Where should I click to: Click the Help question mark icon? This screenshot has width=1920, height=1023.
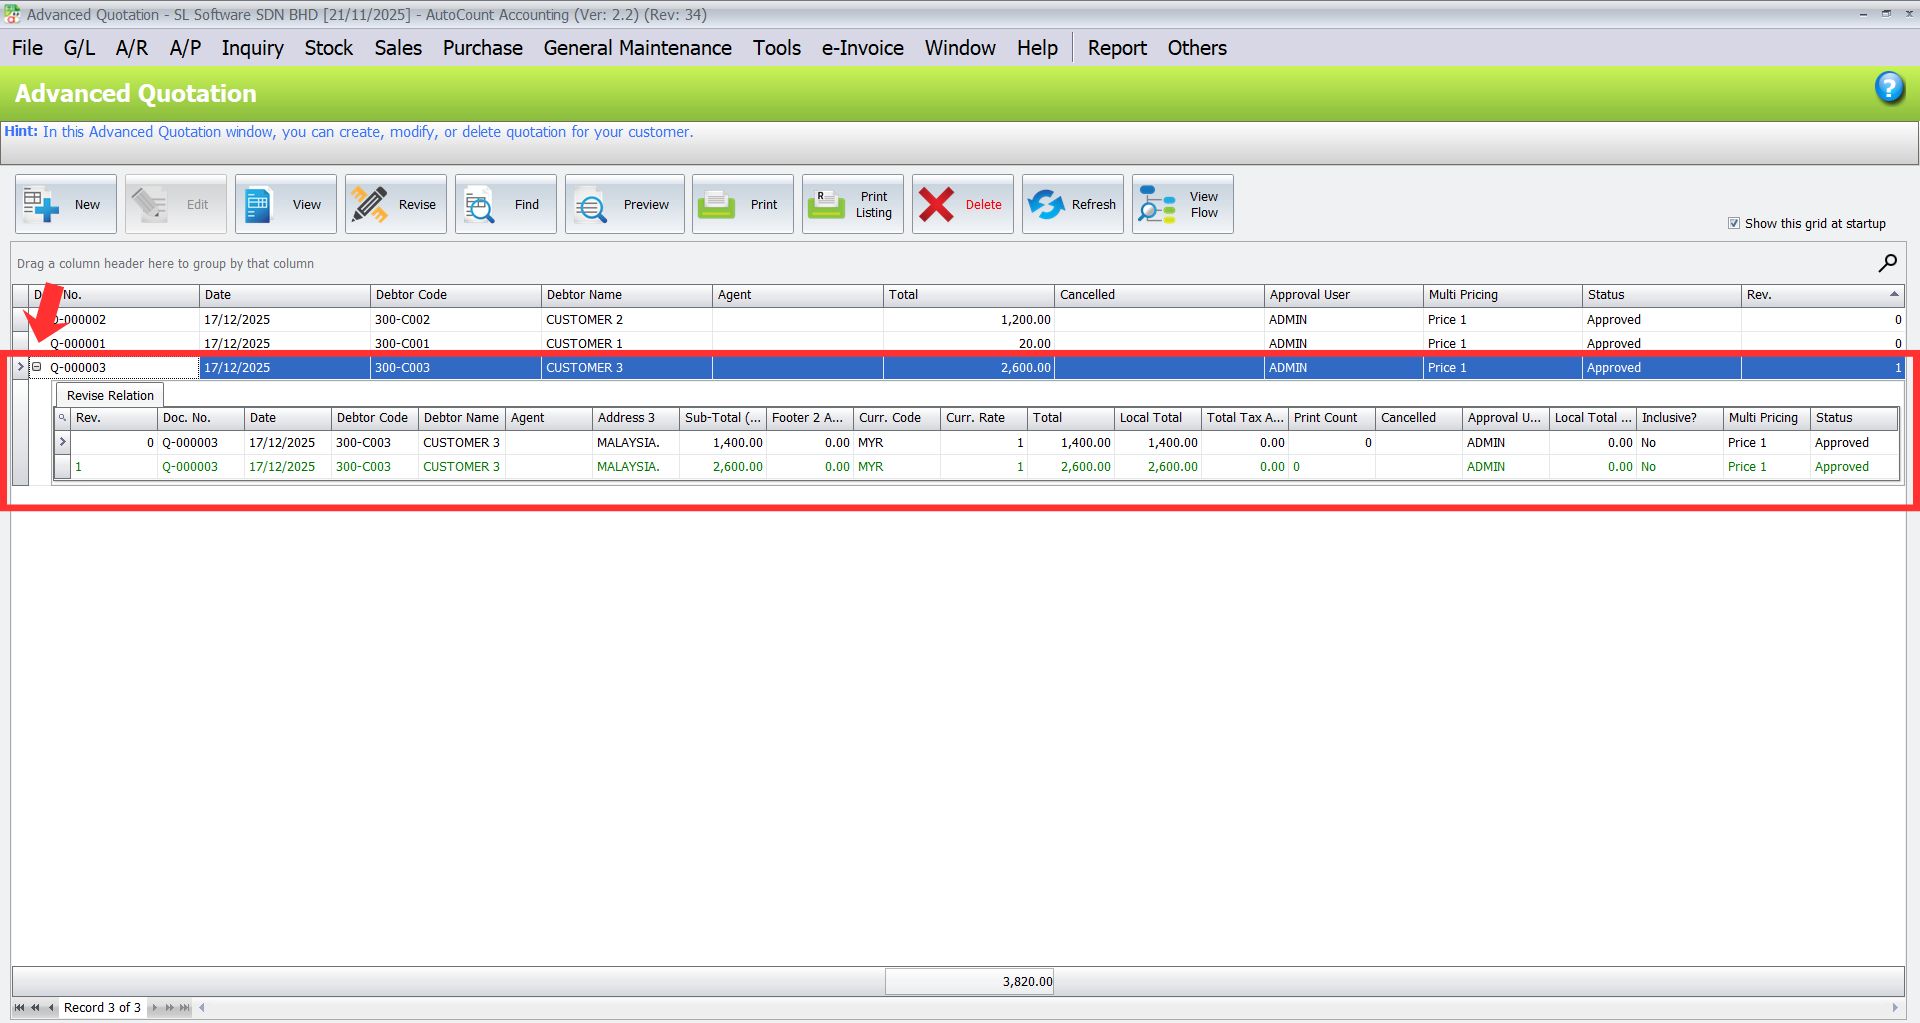click(x=1889, y=88)
